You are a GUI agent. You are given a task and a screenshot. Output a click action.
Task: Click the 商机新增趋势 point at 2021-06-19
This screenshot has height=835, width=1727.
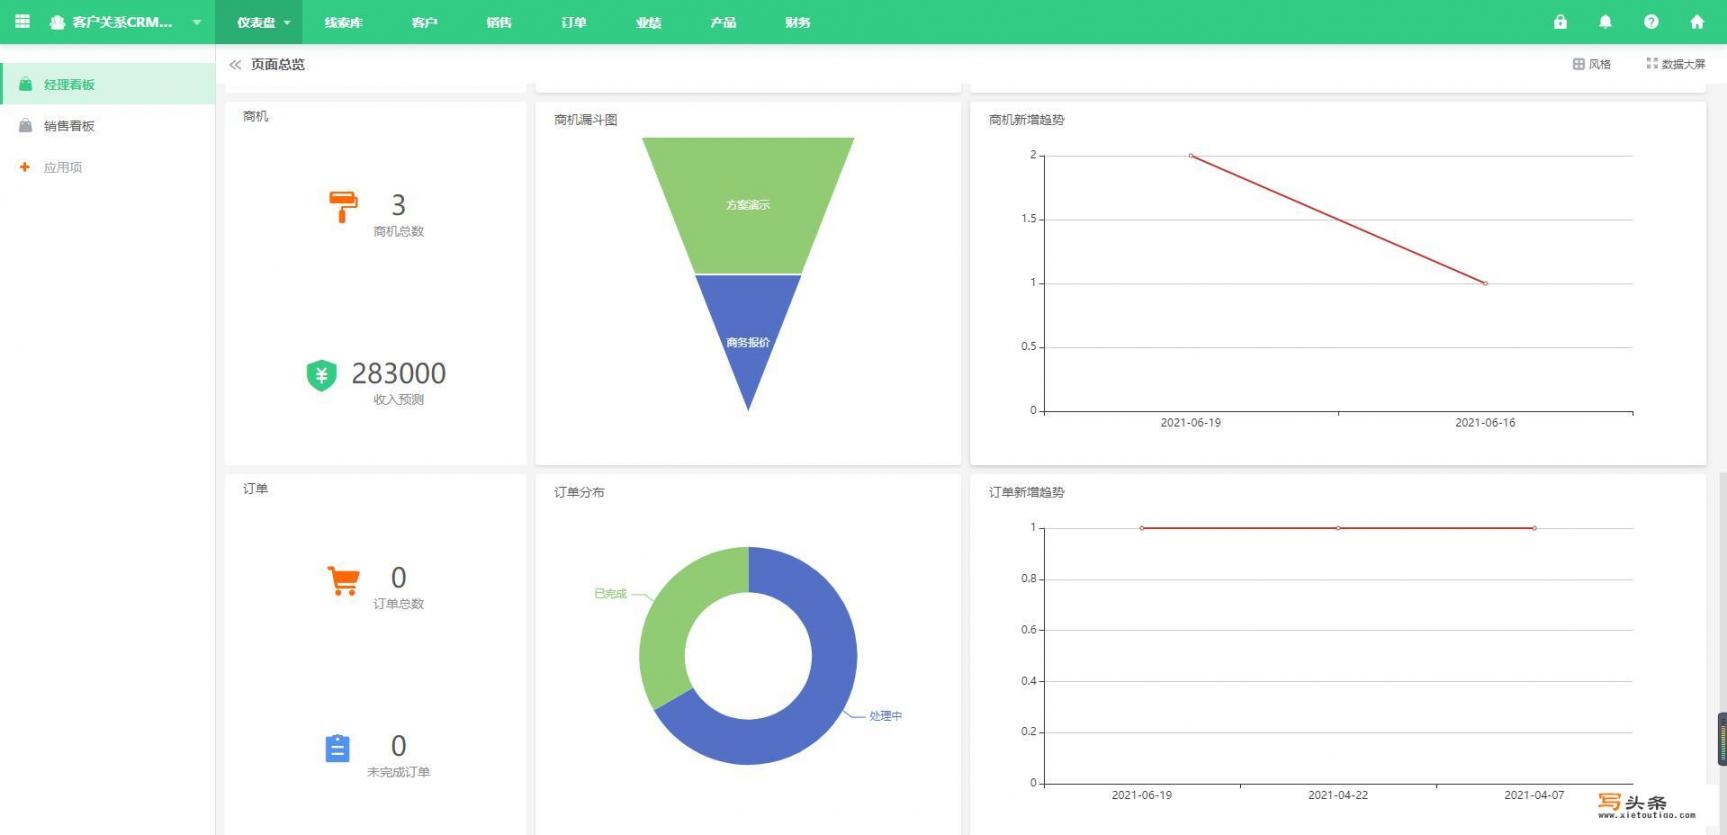tap(1191, 156)
